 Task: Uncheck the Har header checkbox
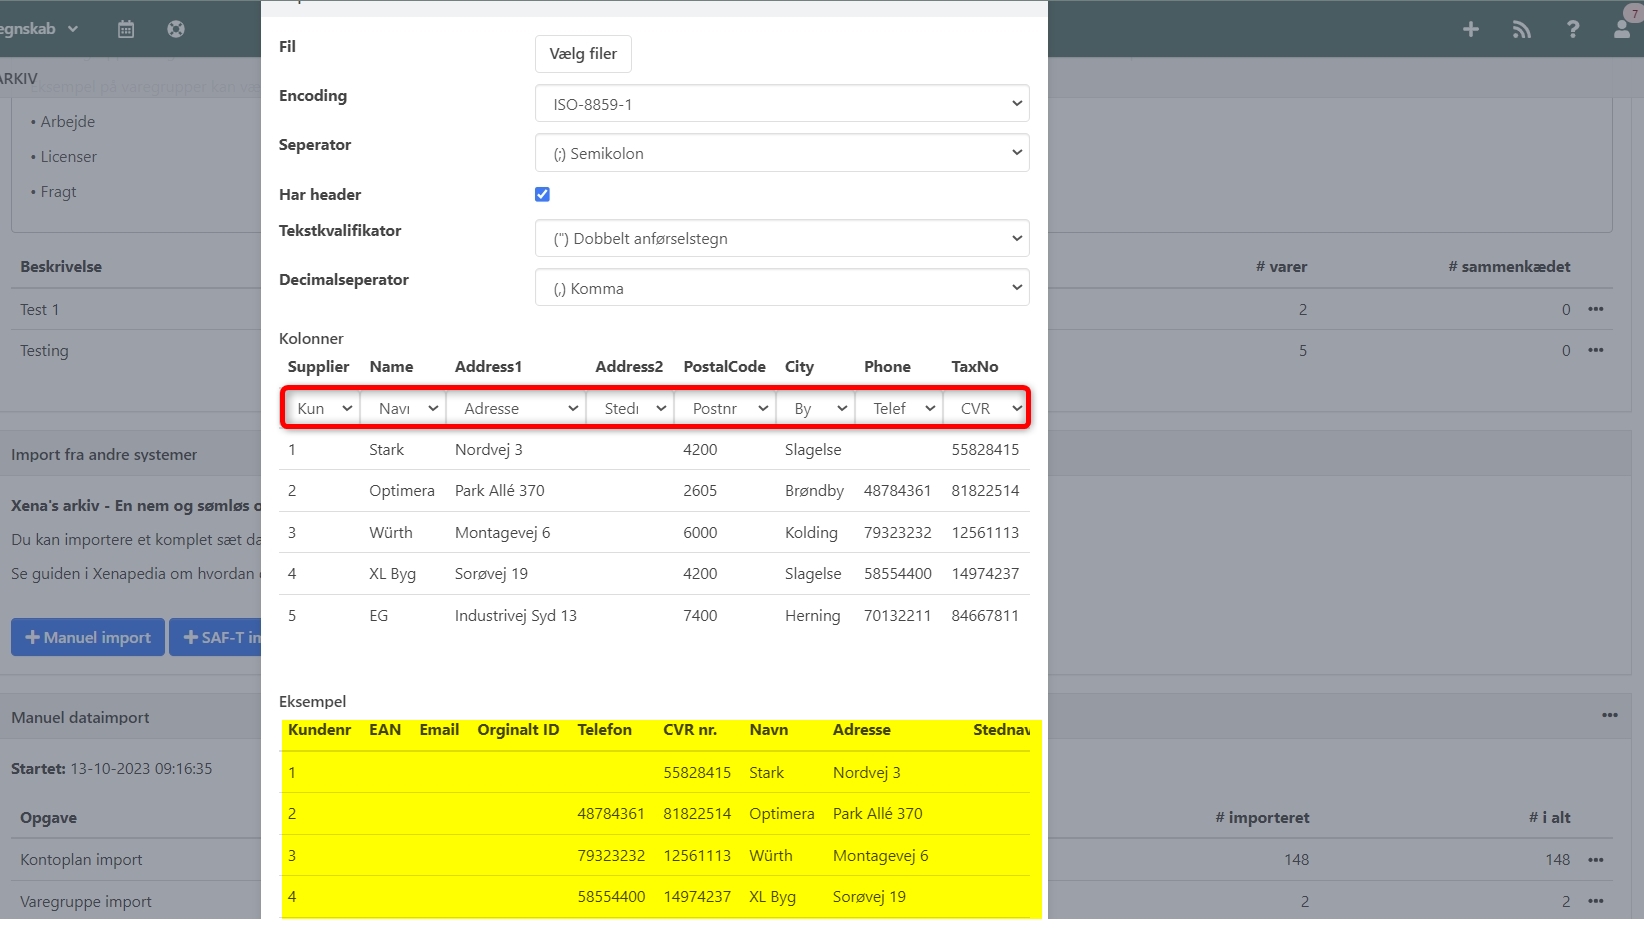click(542, 194)
